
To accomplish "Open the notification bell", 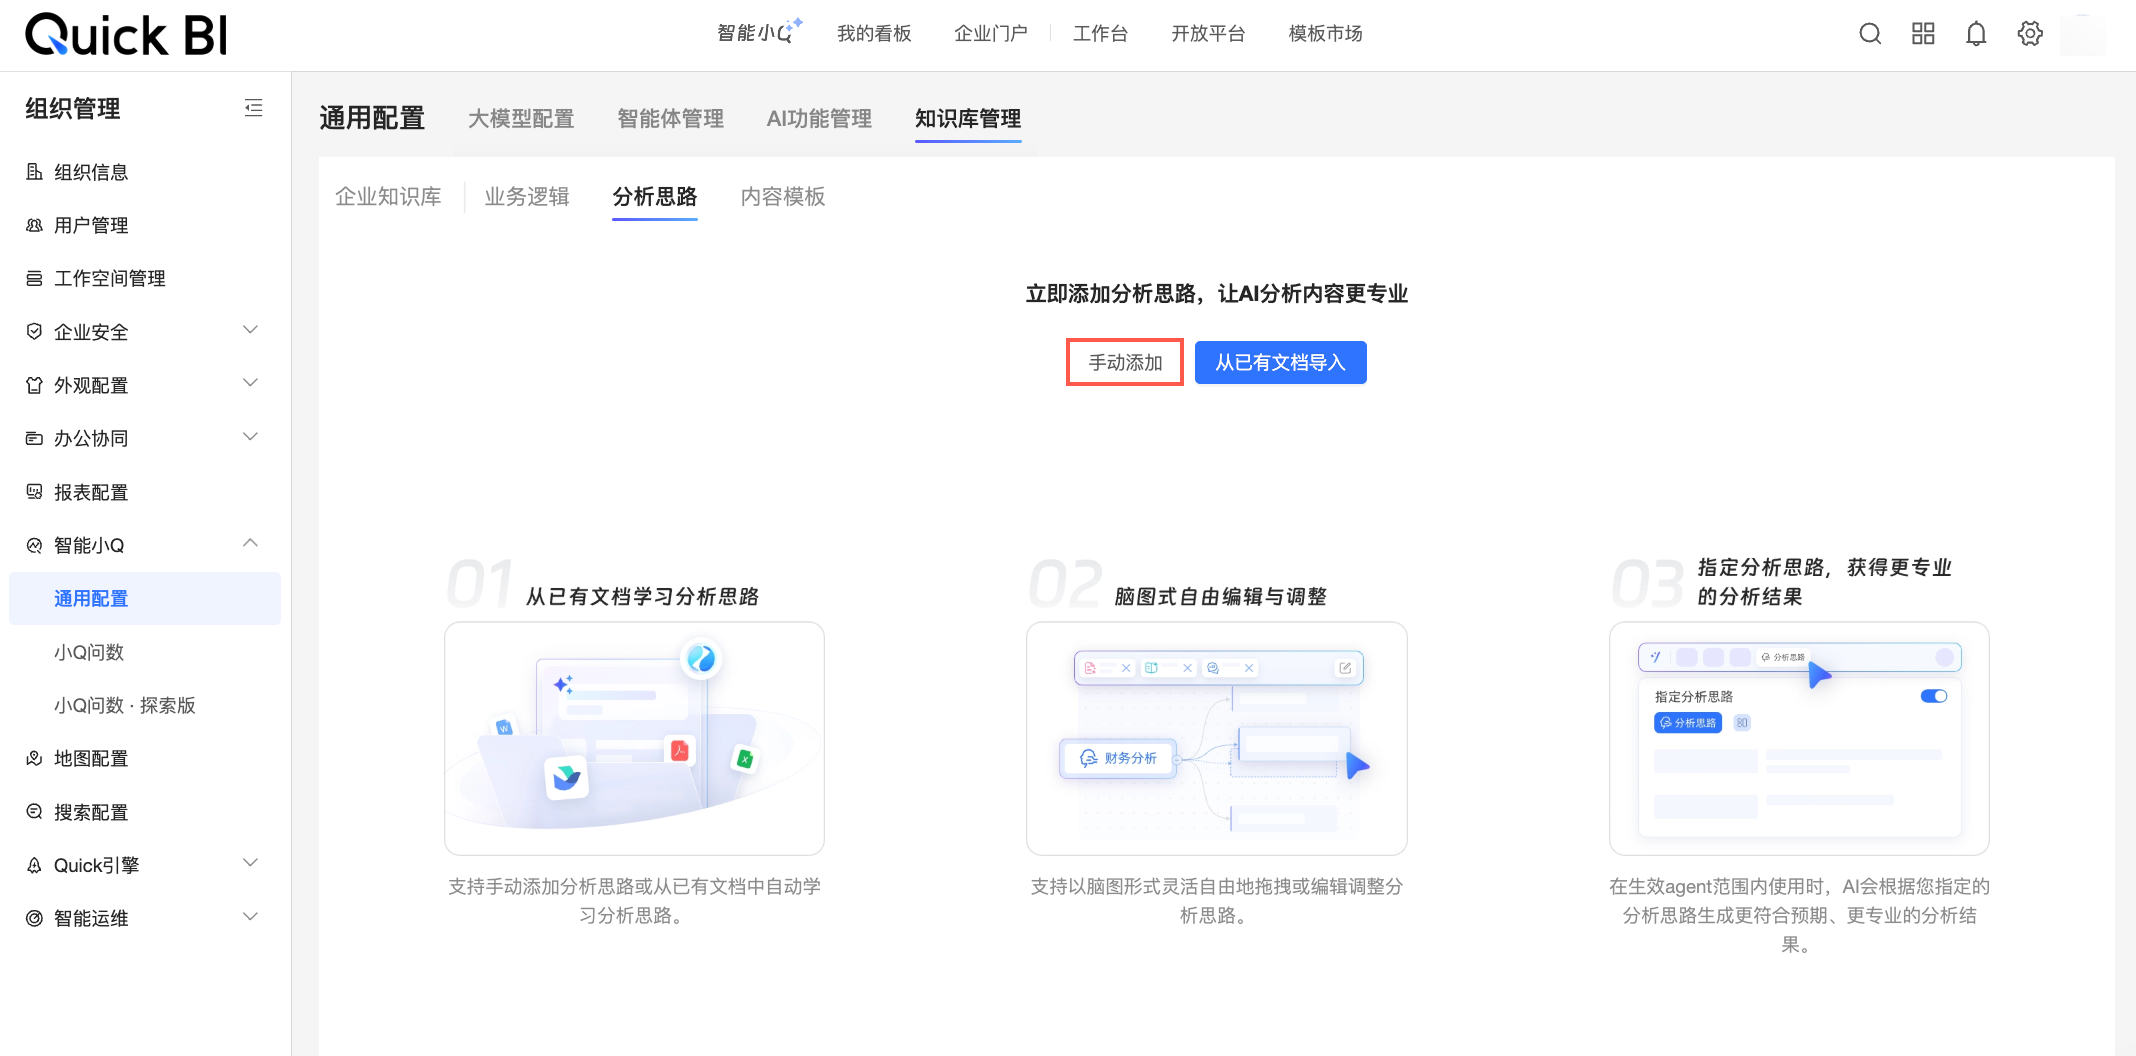I will 1976,34.
